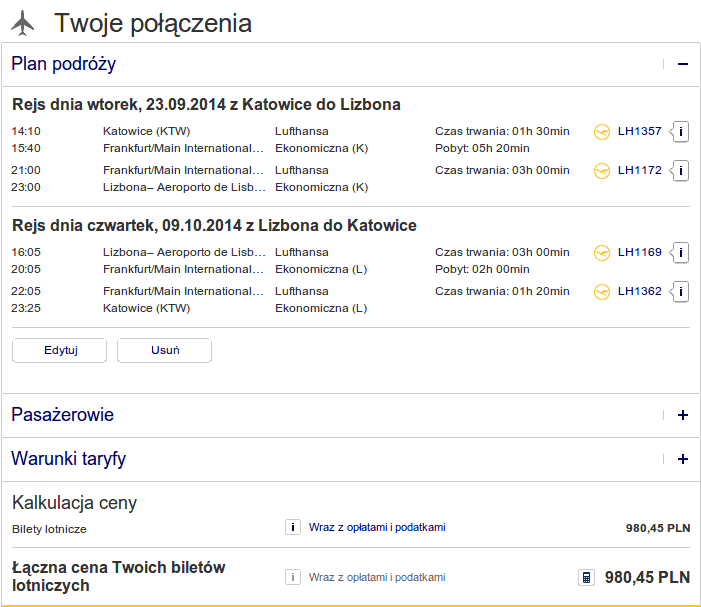This screenshot has width=701, height=607.
Task: Click Katowice (KTW) in the 14:10 row
Action: [147, 131]
